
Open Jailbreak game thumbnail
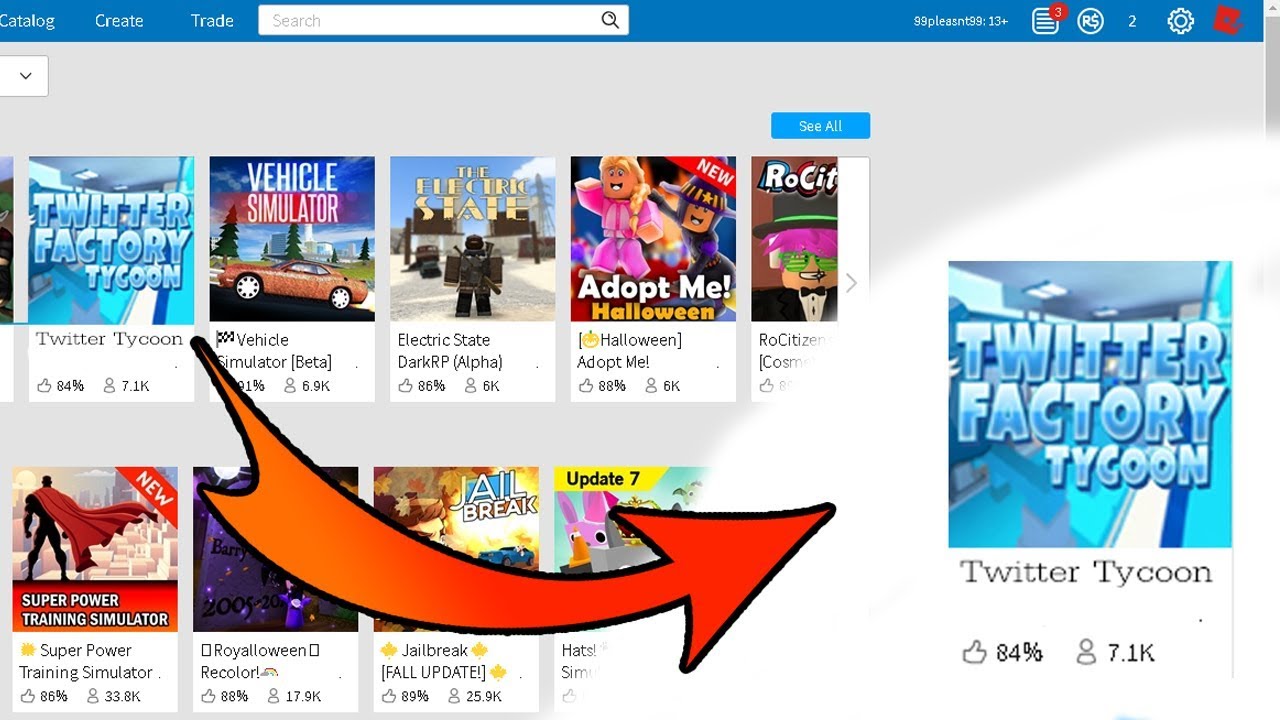coord(456,549)
